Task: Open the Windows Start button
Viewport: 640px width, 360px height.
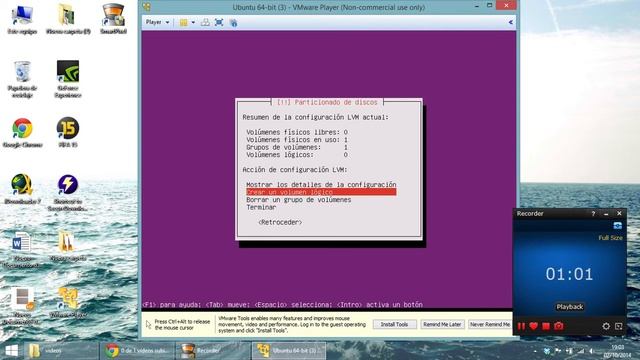Action: [11, 351]
